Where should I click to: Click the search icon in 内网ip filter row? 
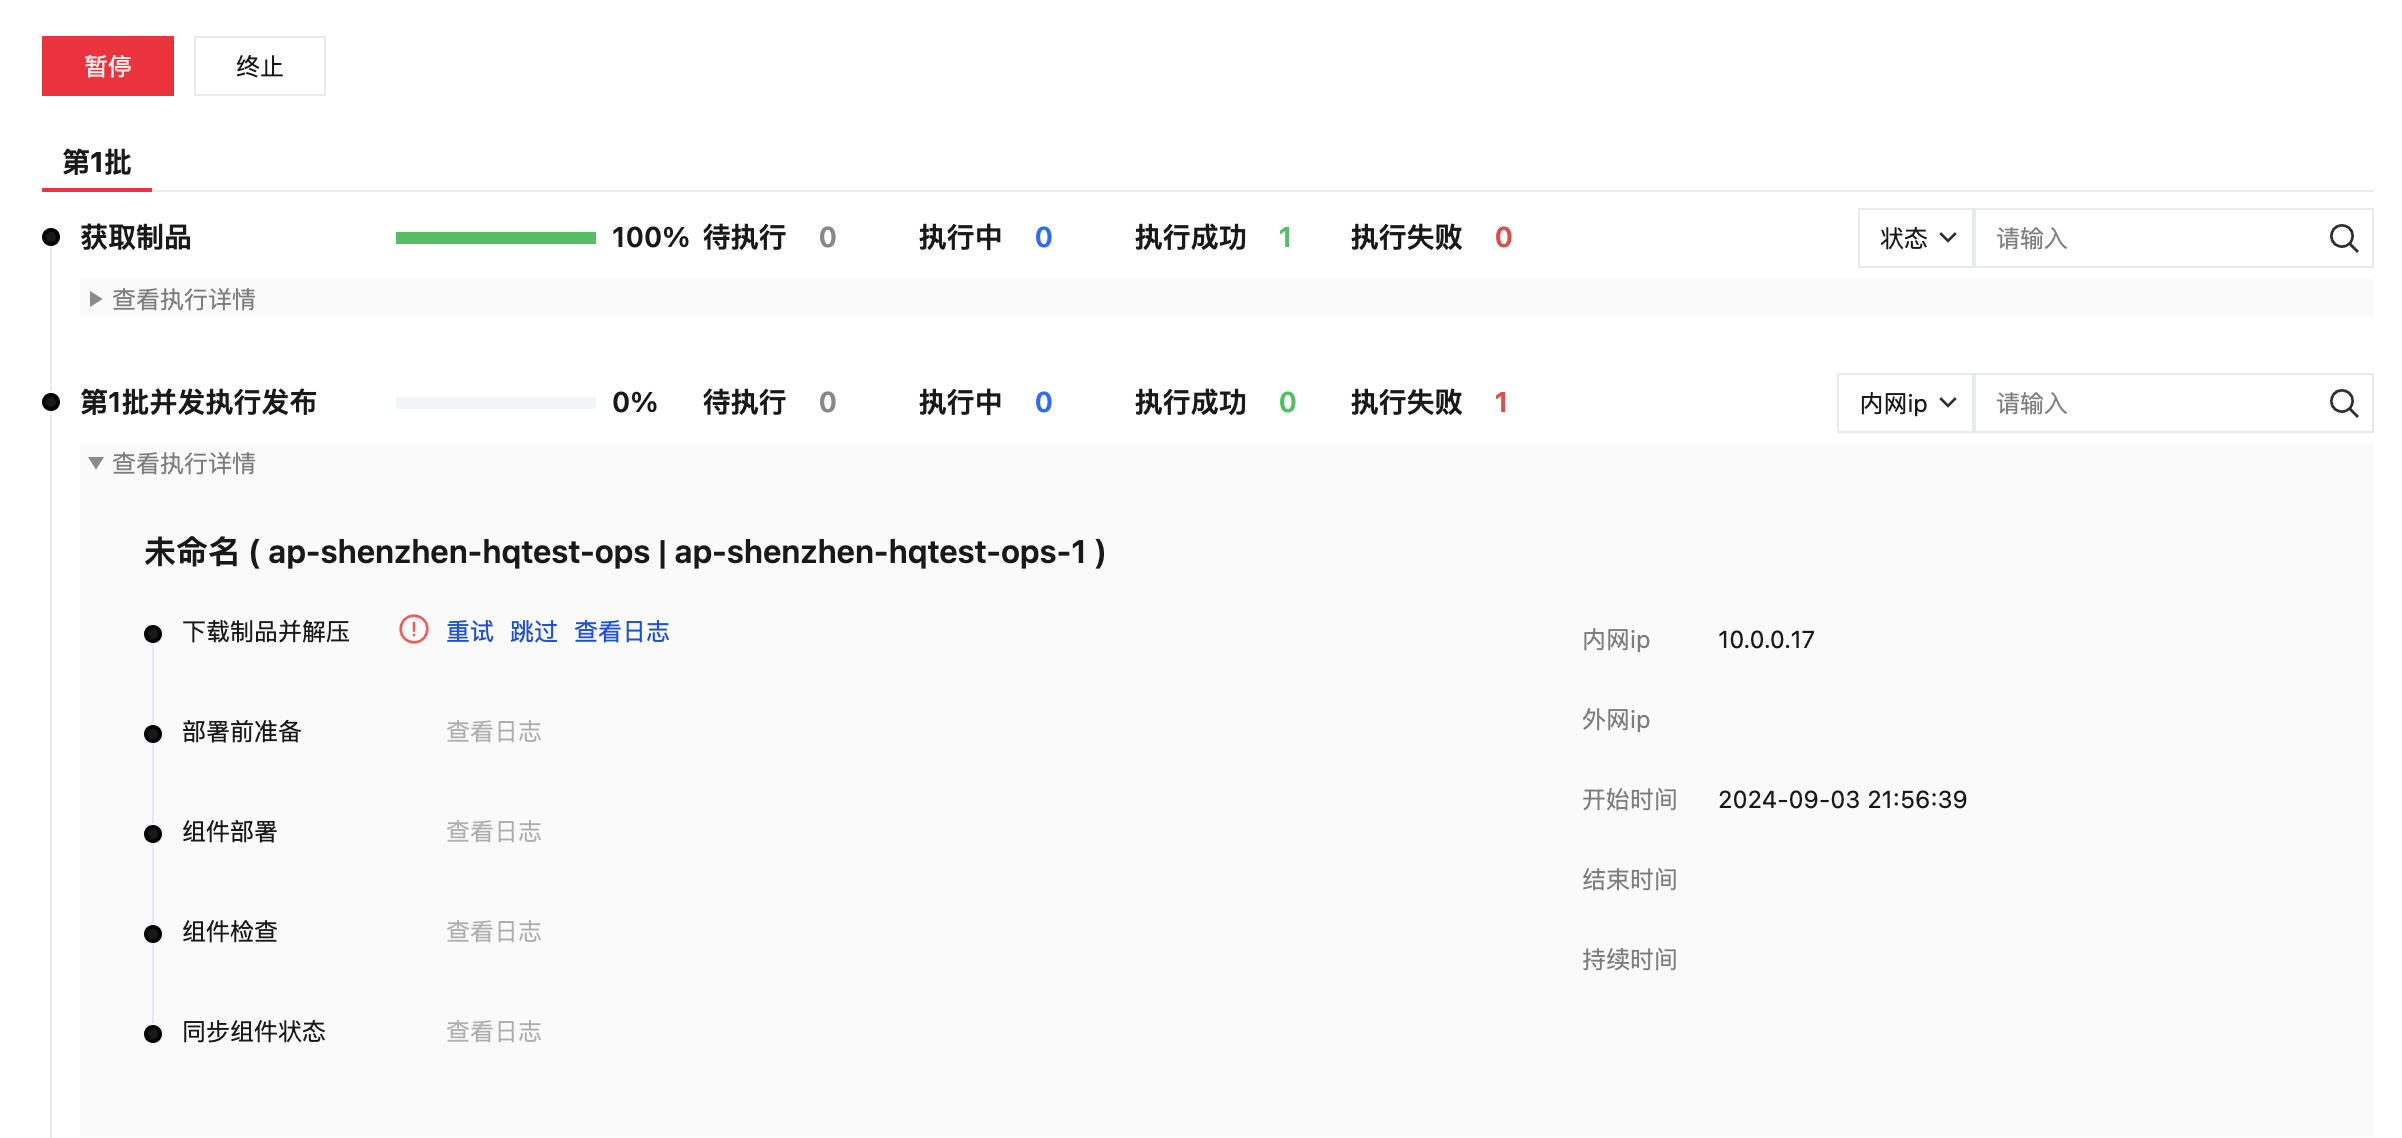[x=2343, y=403]
